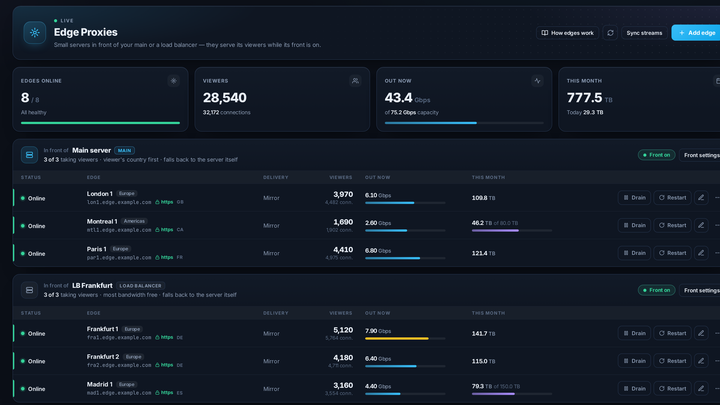The width and height of the screenshot is (720, 405).
Task: Click the Americas tag on Montreal 1
Action: [134, 221]
